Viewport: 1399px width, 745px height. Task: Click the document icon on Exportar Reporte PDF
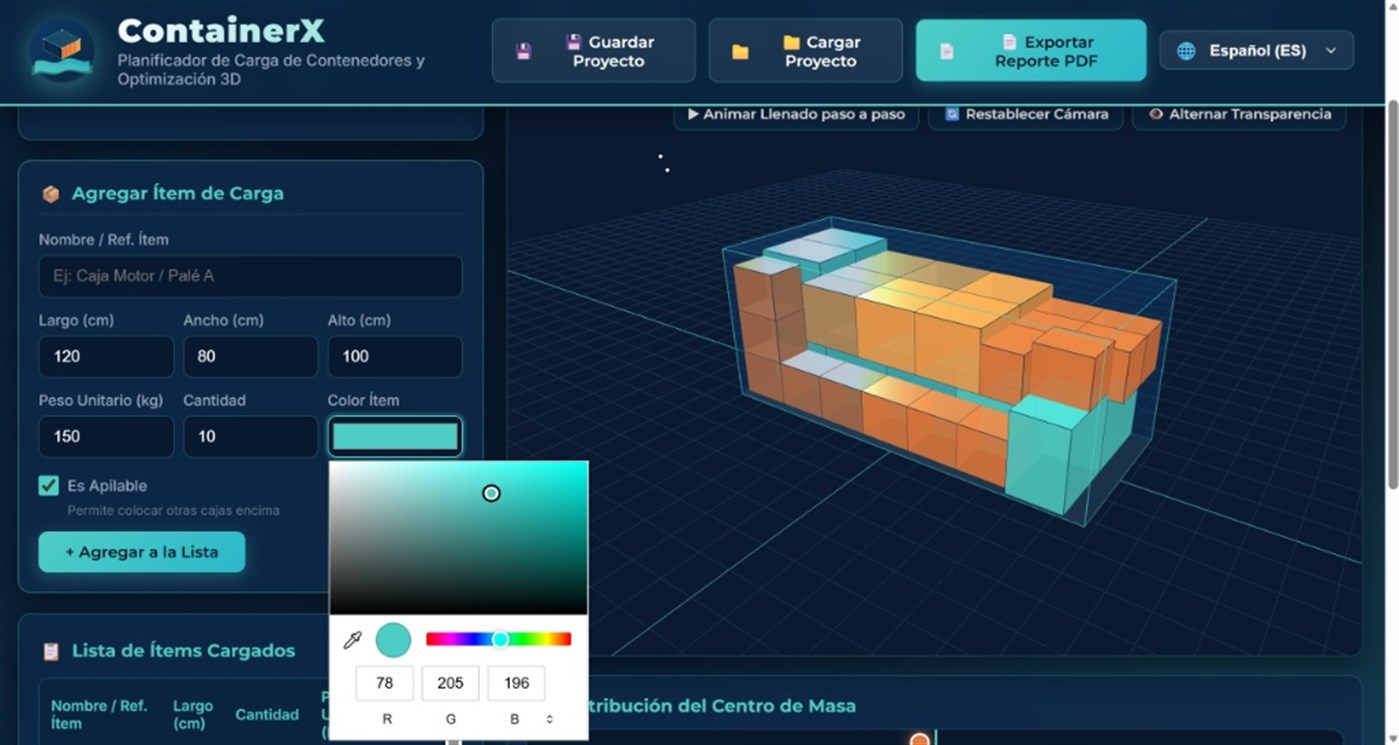coord(947,51)
